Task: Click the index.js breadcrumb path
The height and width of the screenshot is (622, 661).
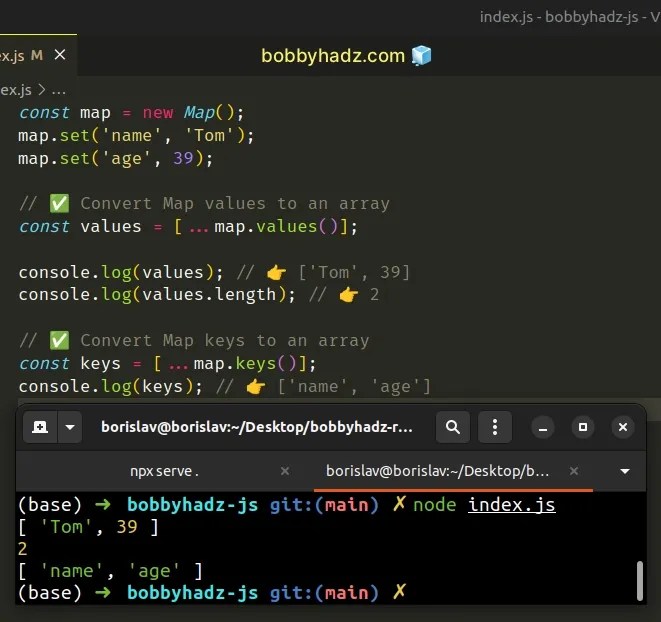Action: click(x=16, y=90)
